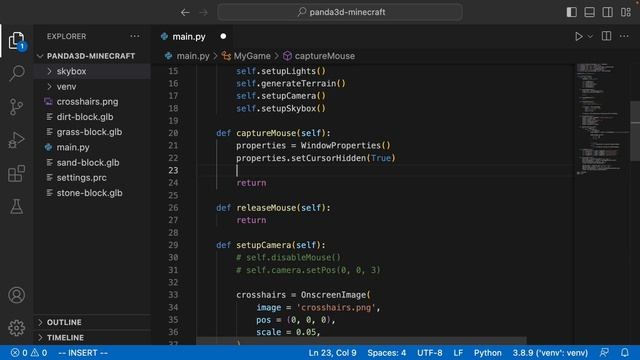Click Spaces: 4 indentation setting
640x360 pixels.
[387, 353]
